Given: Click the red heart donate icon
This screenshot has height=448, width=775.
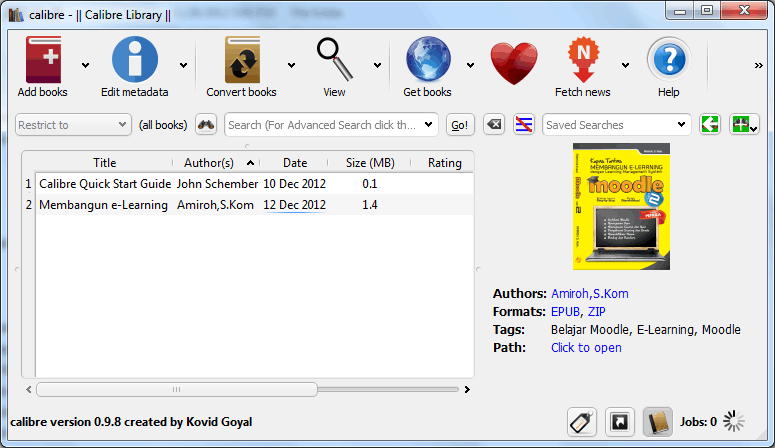Looking at the screenshot, I should 514,63.
